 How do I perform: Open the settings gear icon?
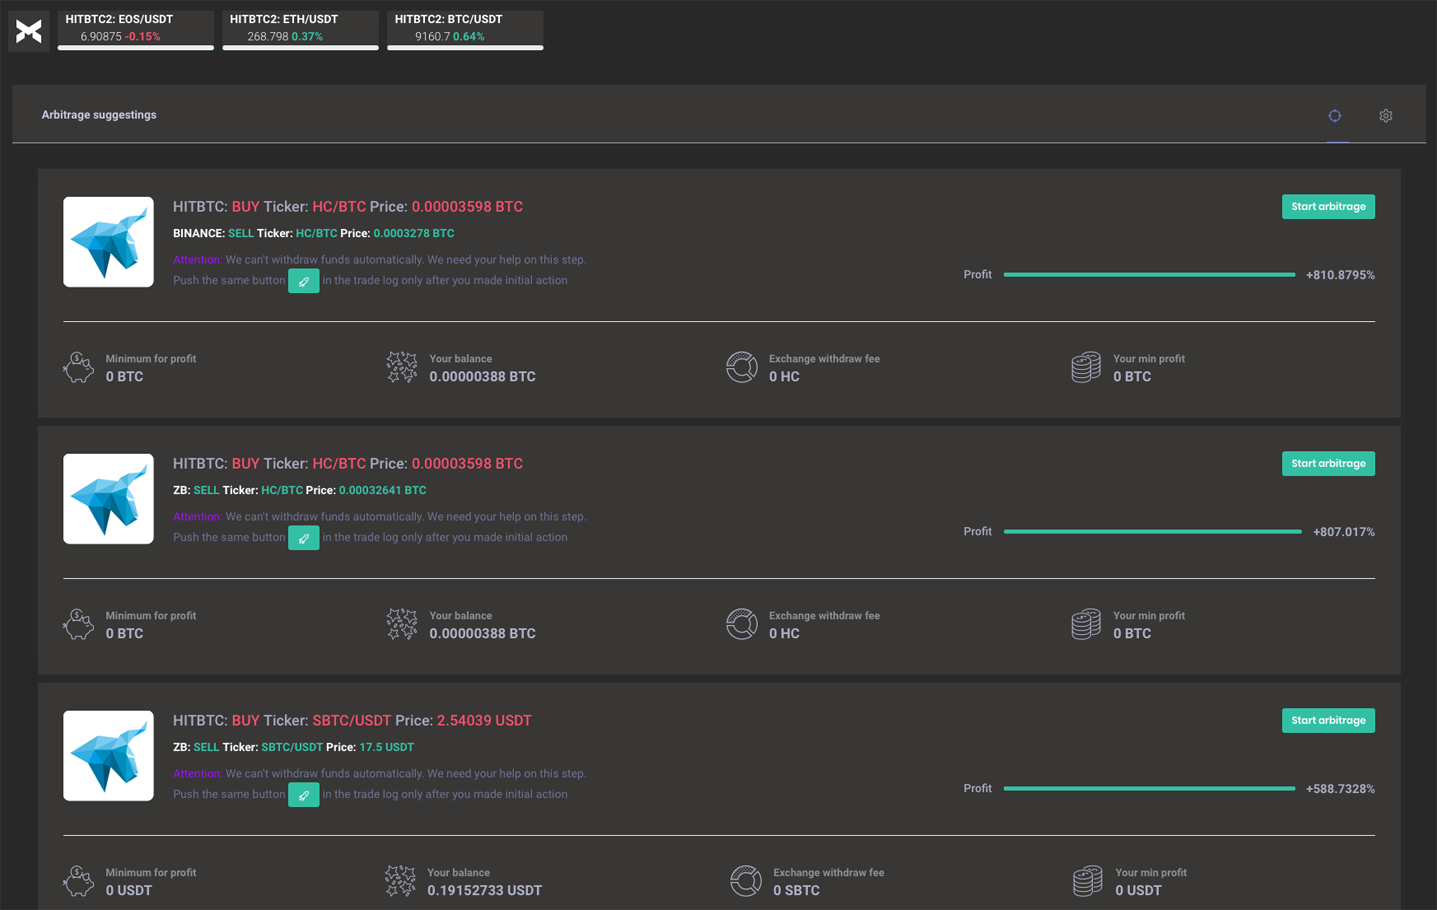pos(1386,116)
